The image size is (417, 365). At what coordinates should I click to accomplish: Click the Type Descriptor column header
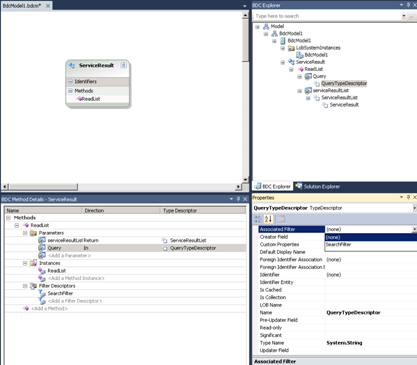pos(203,210)
